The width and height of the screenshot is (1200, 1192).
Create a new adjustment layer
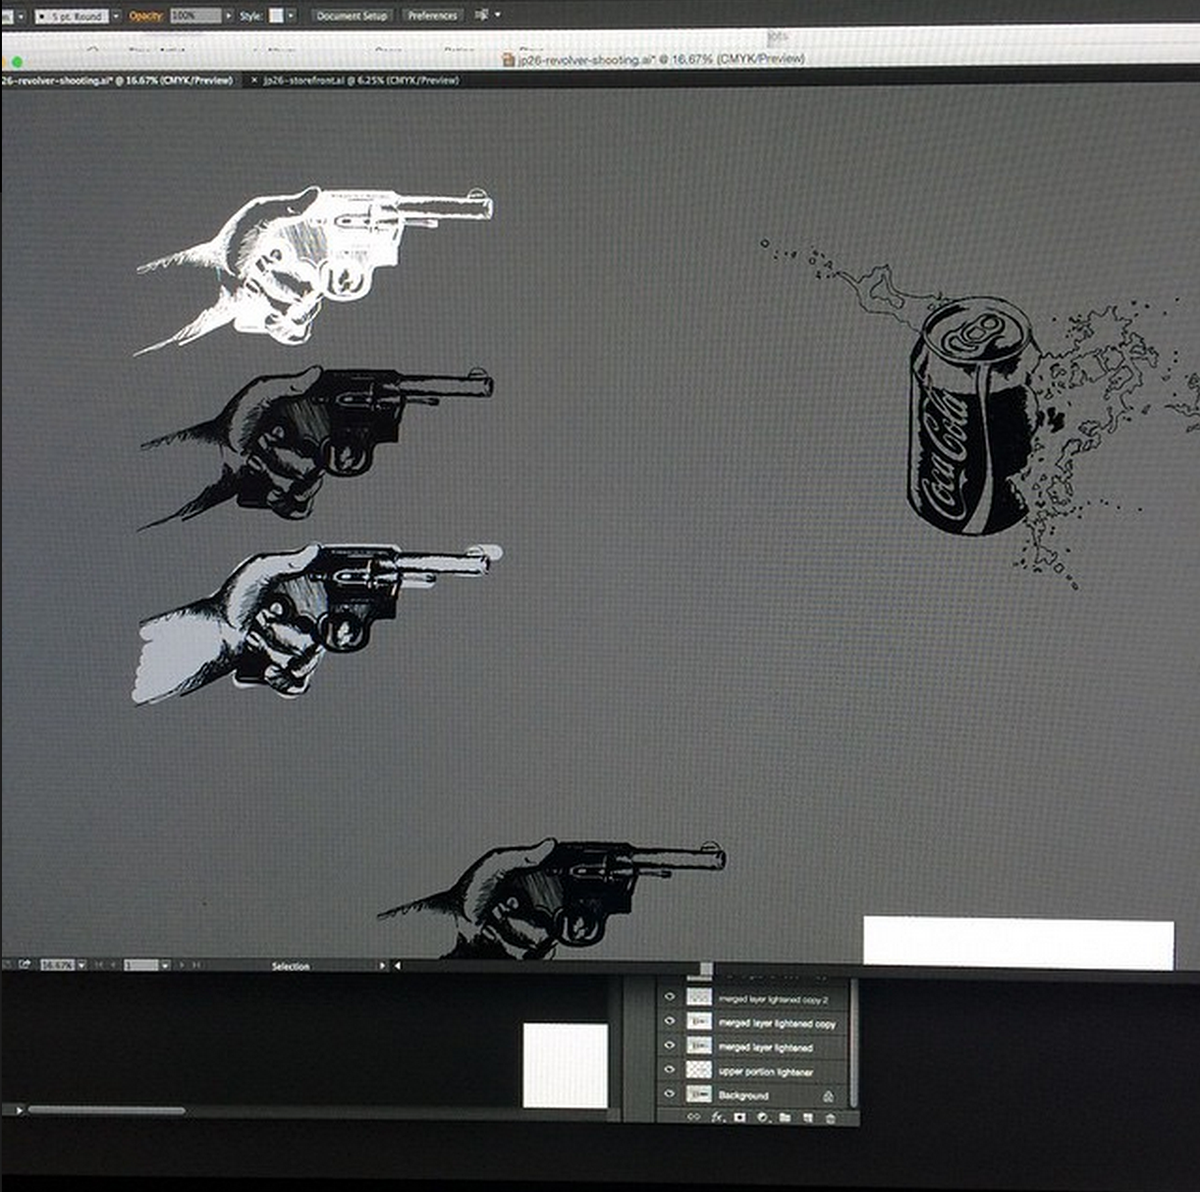click(763, 1117)
